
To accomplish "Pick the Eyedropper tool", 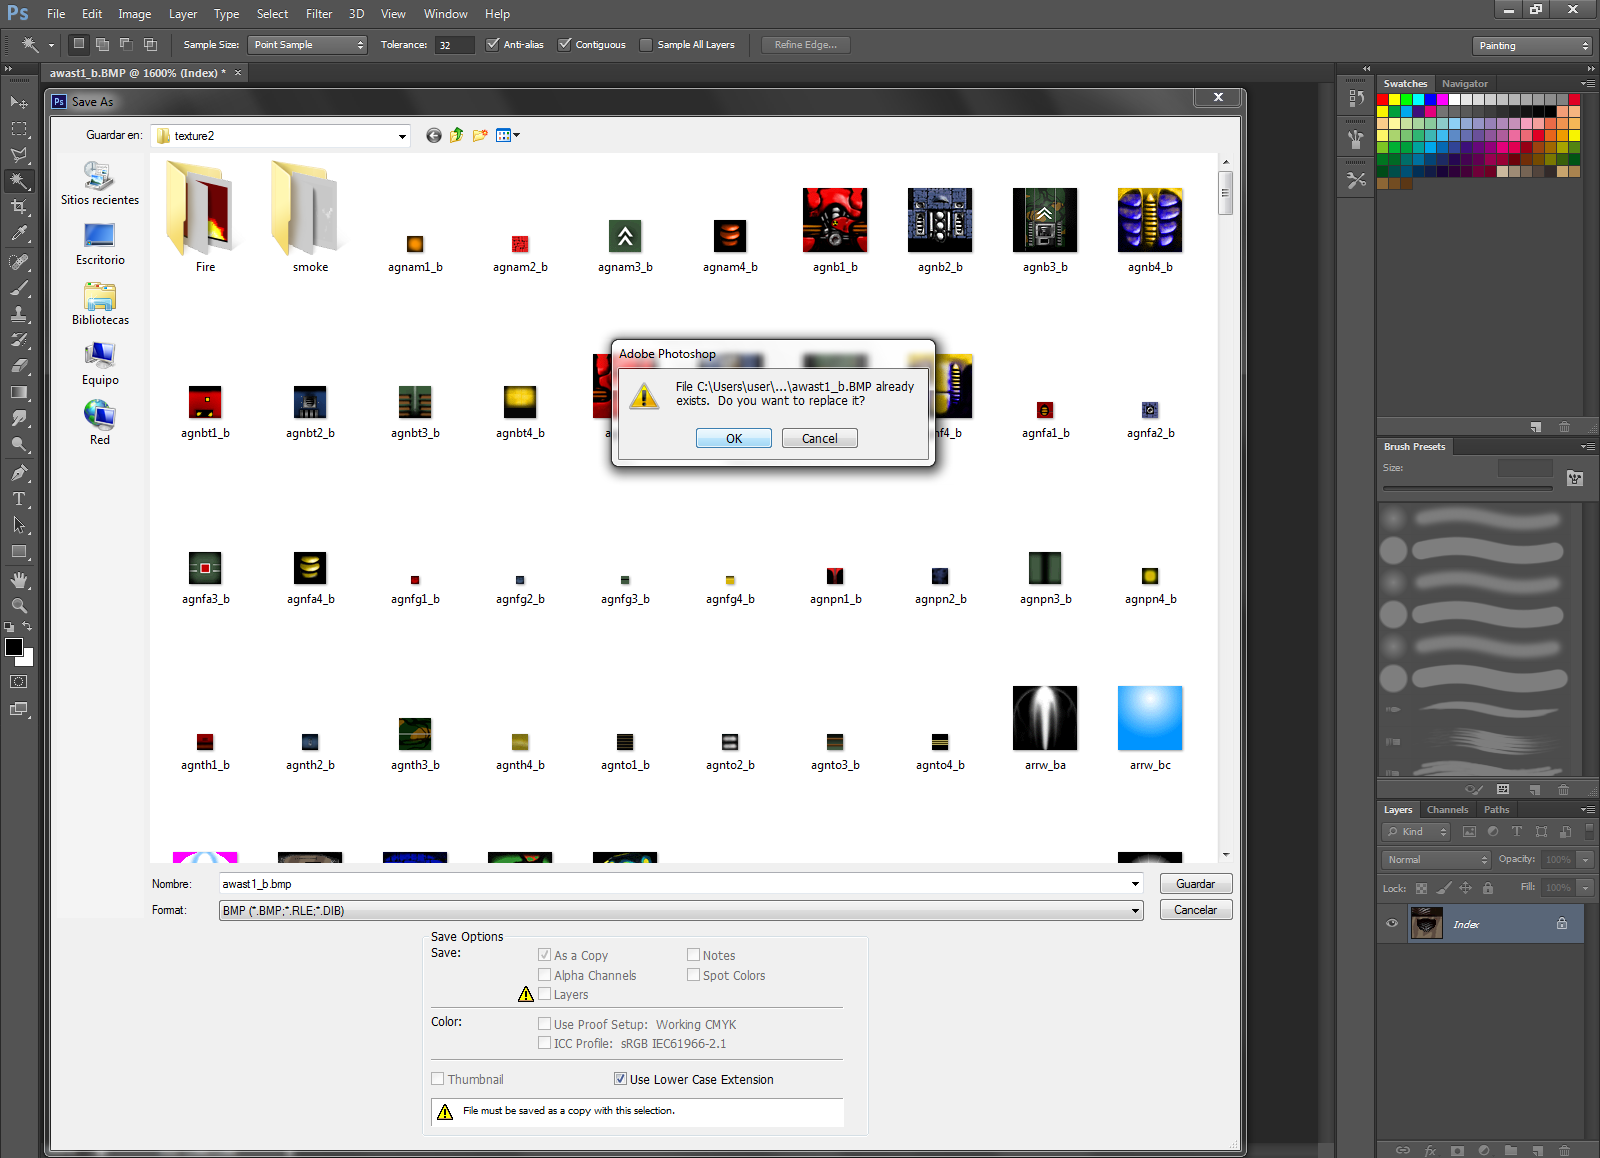I will click(19, 234).
